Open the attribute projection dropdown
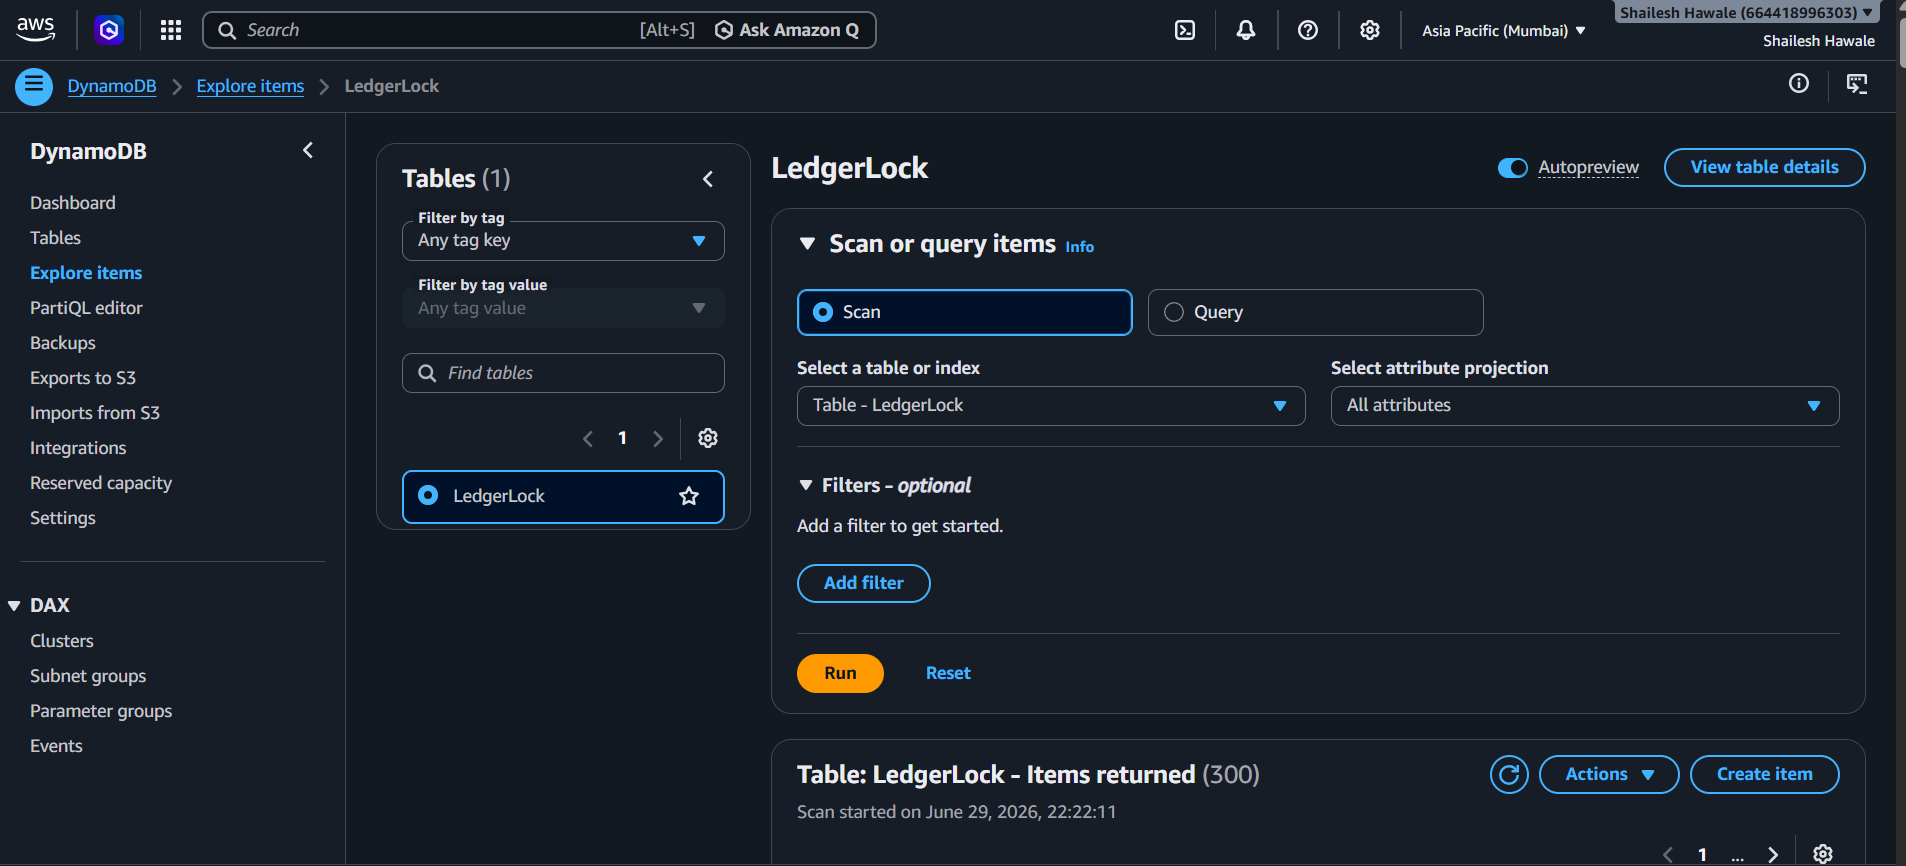This screenshot has width=1906, height=866. pyautogui.click(x=1585, y=406)
